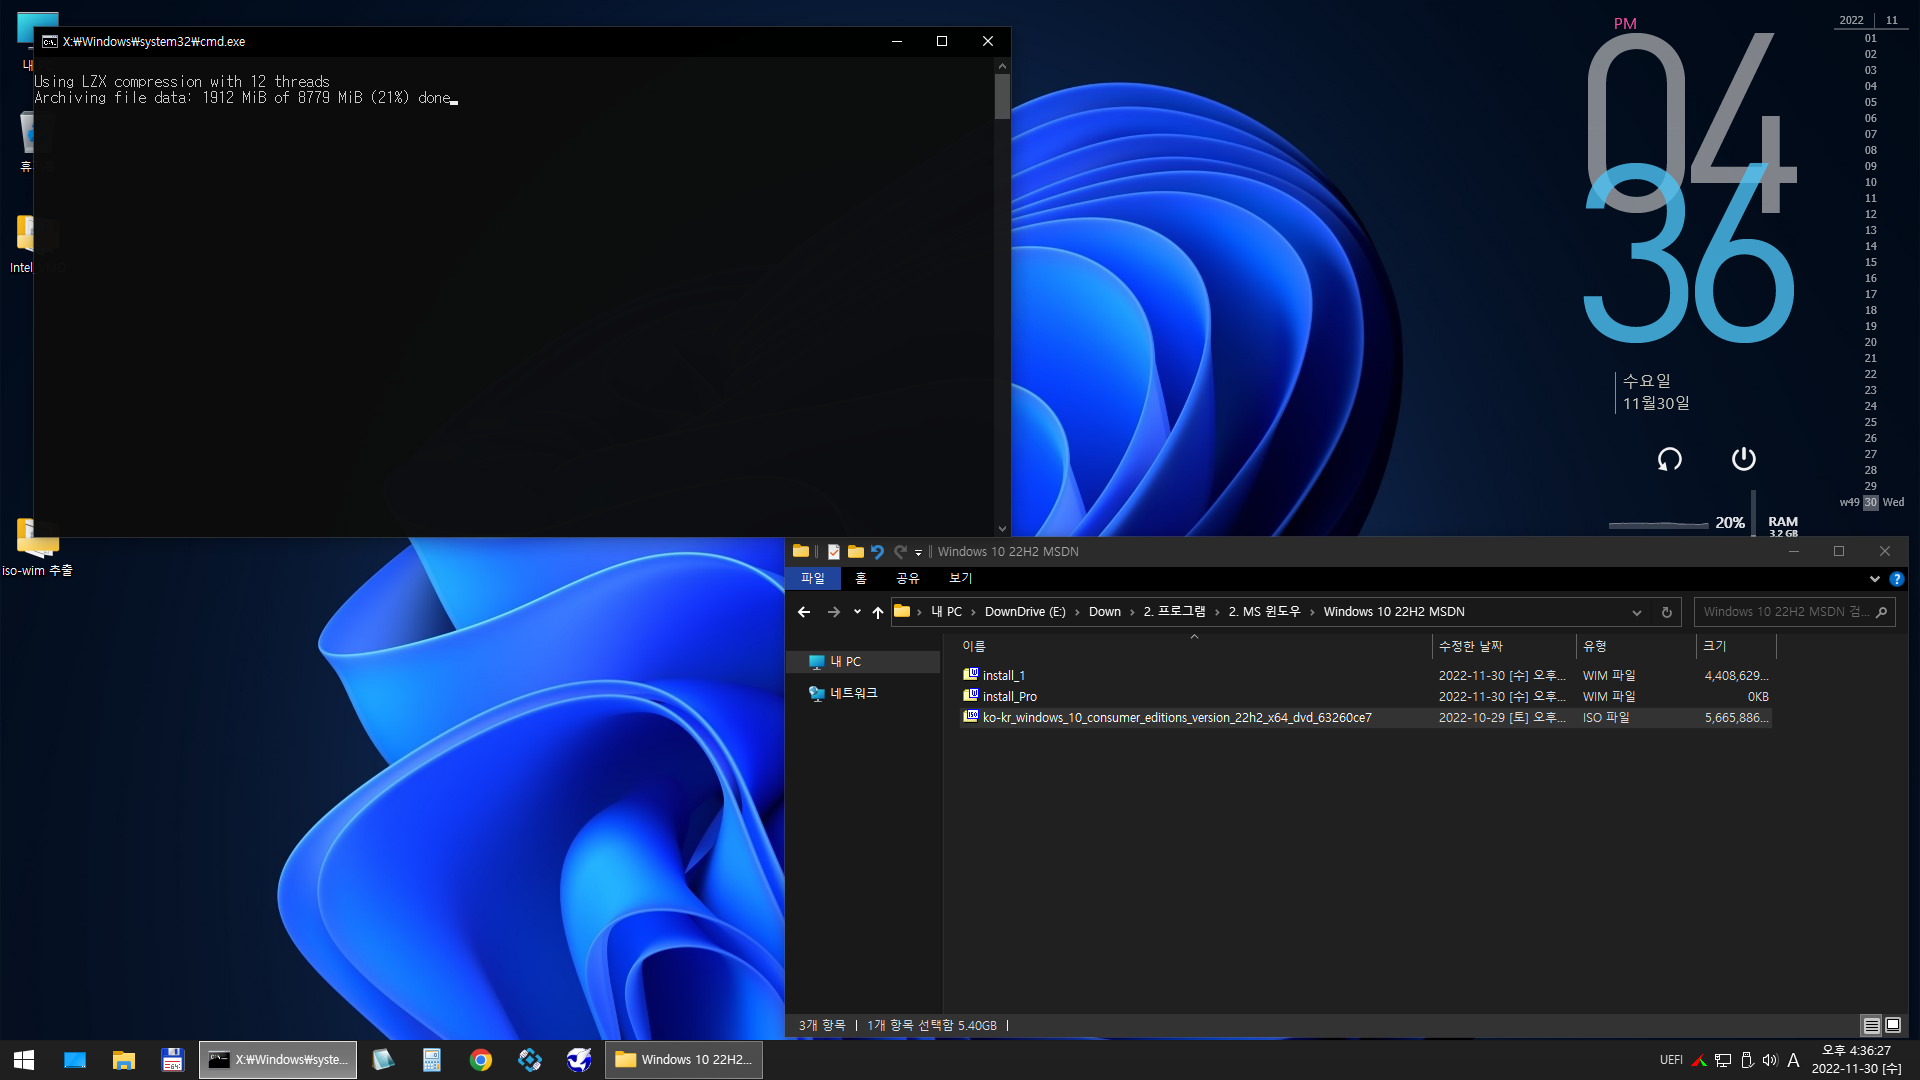The image size is (1920, 1080).
Task: Go up one folder level in Explorer
Action: (878, 612)
